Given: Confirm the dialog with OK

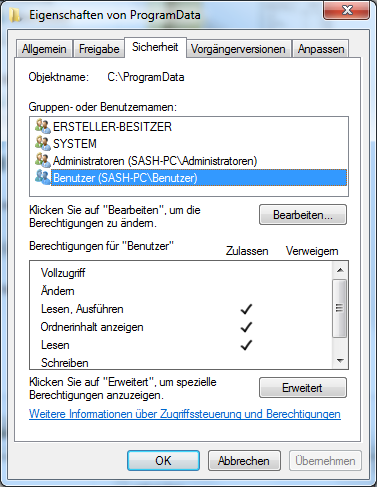Looking at the screenshot, I should (163, 461).
